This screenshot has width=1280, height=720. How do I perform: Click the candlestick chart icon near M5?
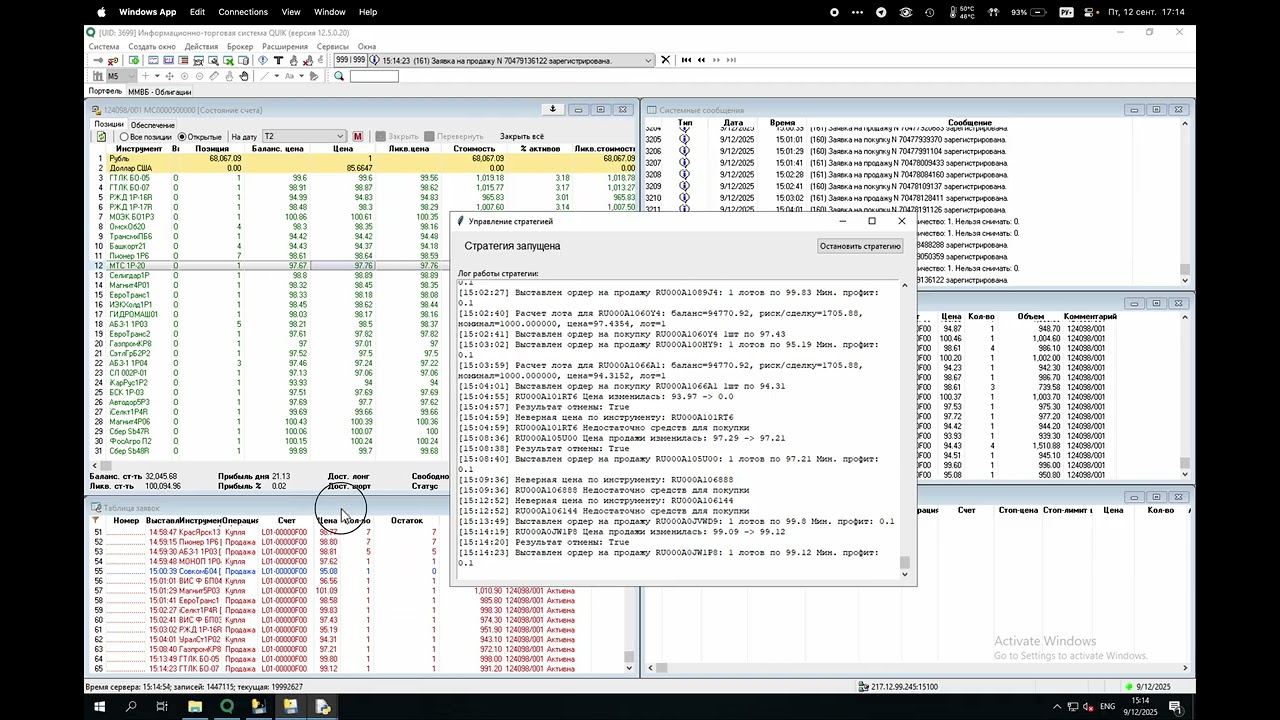(98, 76)
